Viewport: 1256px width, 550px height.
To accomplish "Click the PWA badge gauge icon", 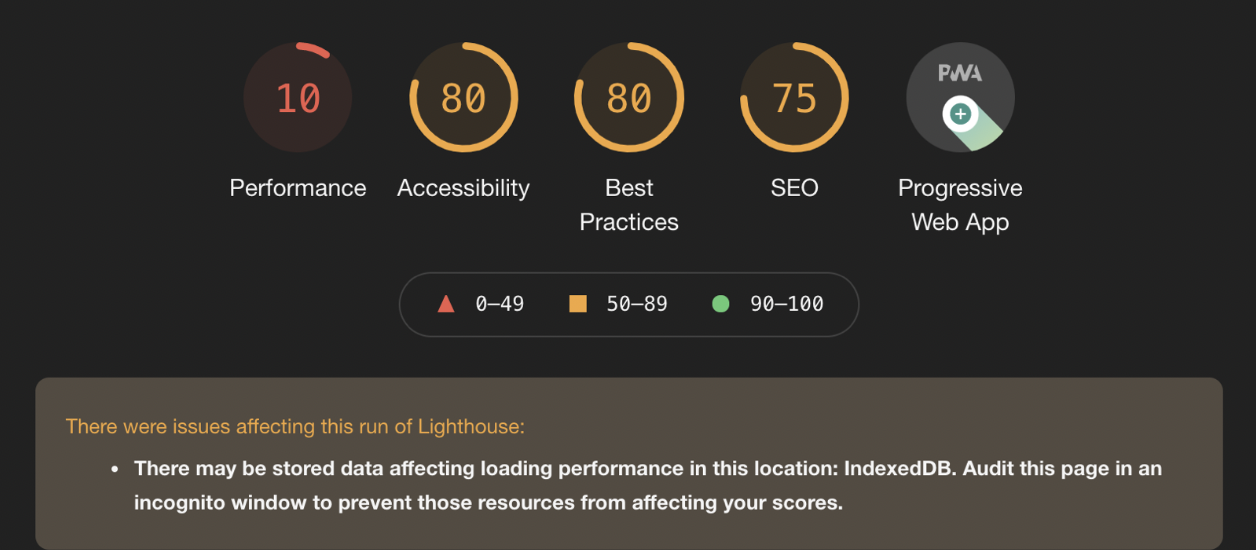I will click(x=960, y=98).
